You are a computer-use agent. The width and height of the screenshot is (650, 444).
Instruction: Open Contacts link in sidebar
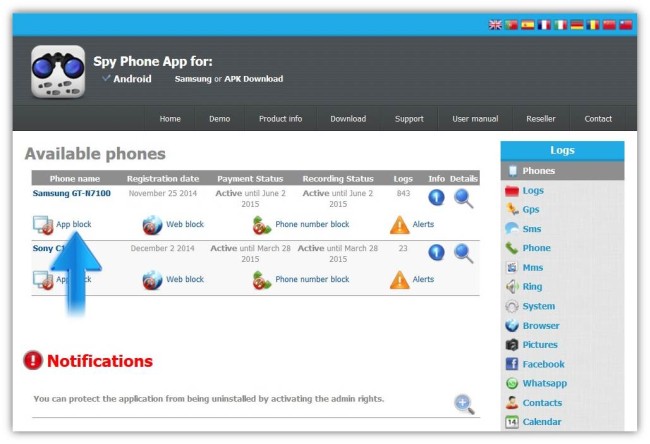click(542, 403)
